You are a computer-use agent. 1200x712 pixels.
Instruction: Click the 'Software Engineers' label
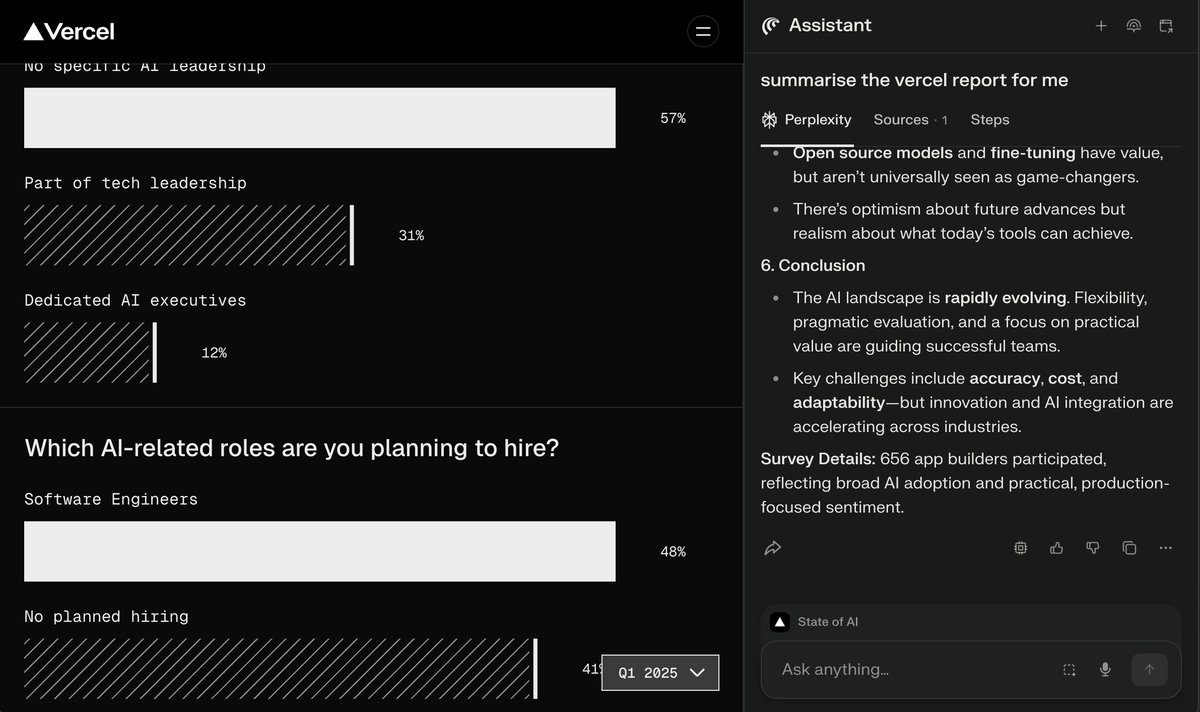[111, 499]
